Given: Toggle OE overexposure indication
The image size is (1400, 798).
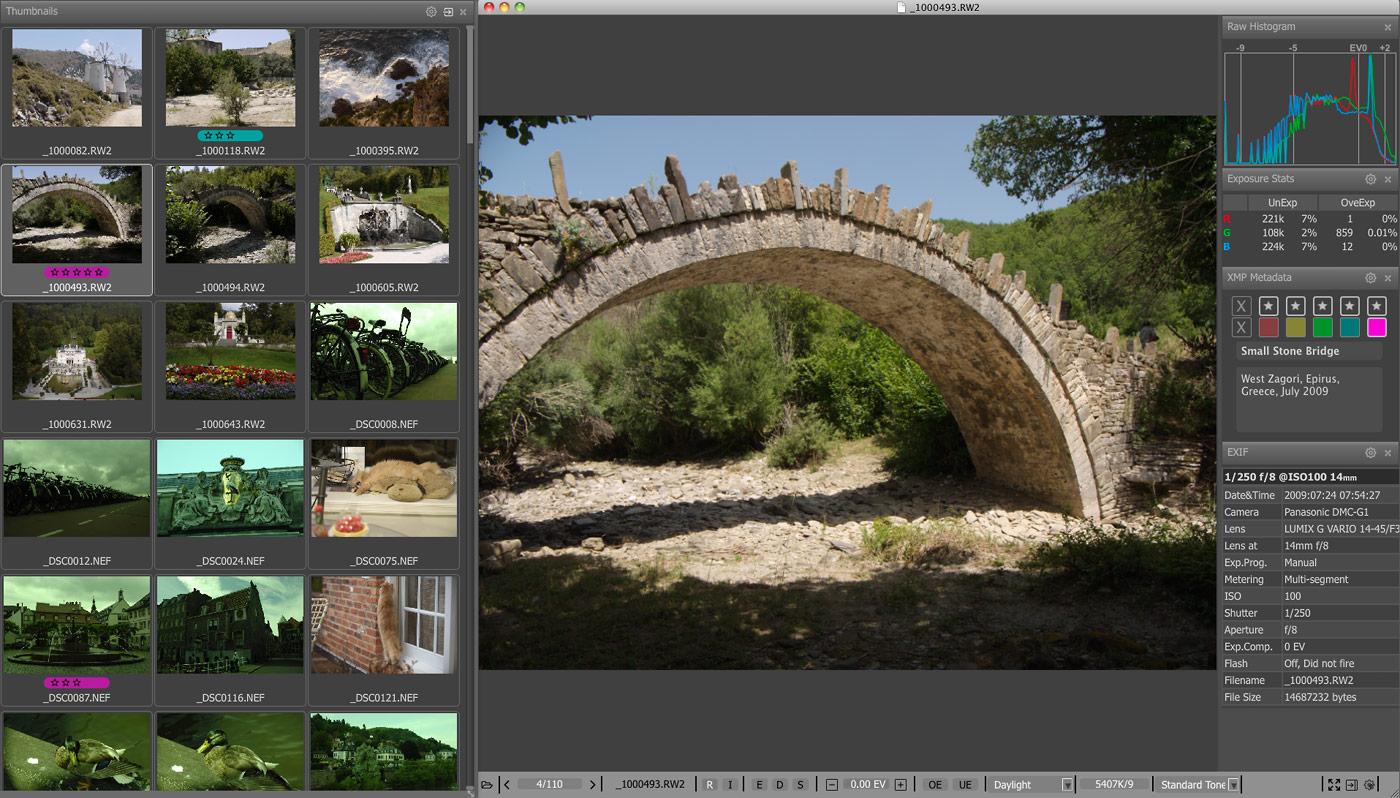Looking at the screenshot, I should click(x=934, y=785).
